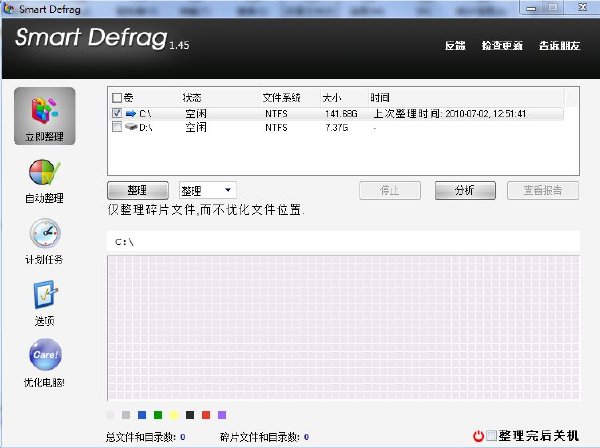The height and width of the screenshot is (448, 600).
Task: Uncheck the C:\ volume checkbox
Action: 117,113
